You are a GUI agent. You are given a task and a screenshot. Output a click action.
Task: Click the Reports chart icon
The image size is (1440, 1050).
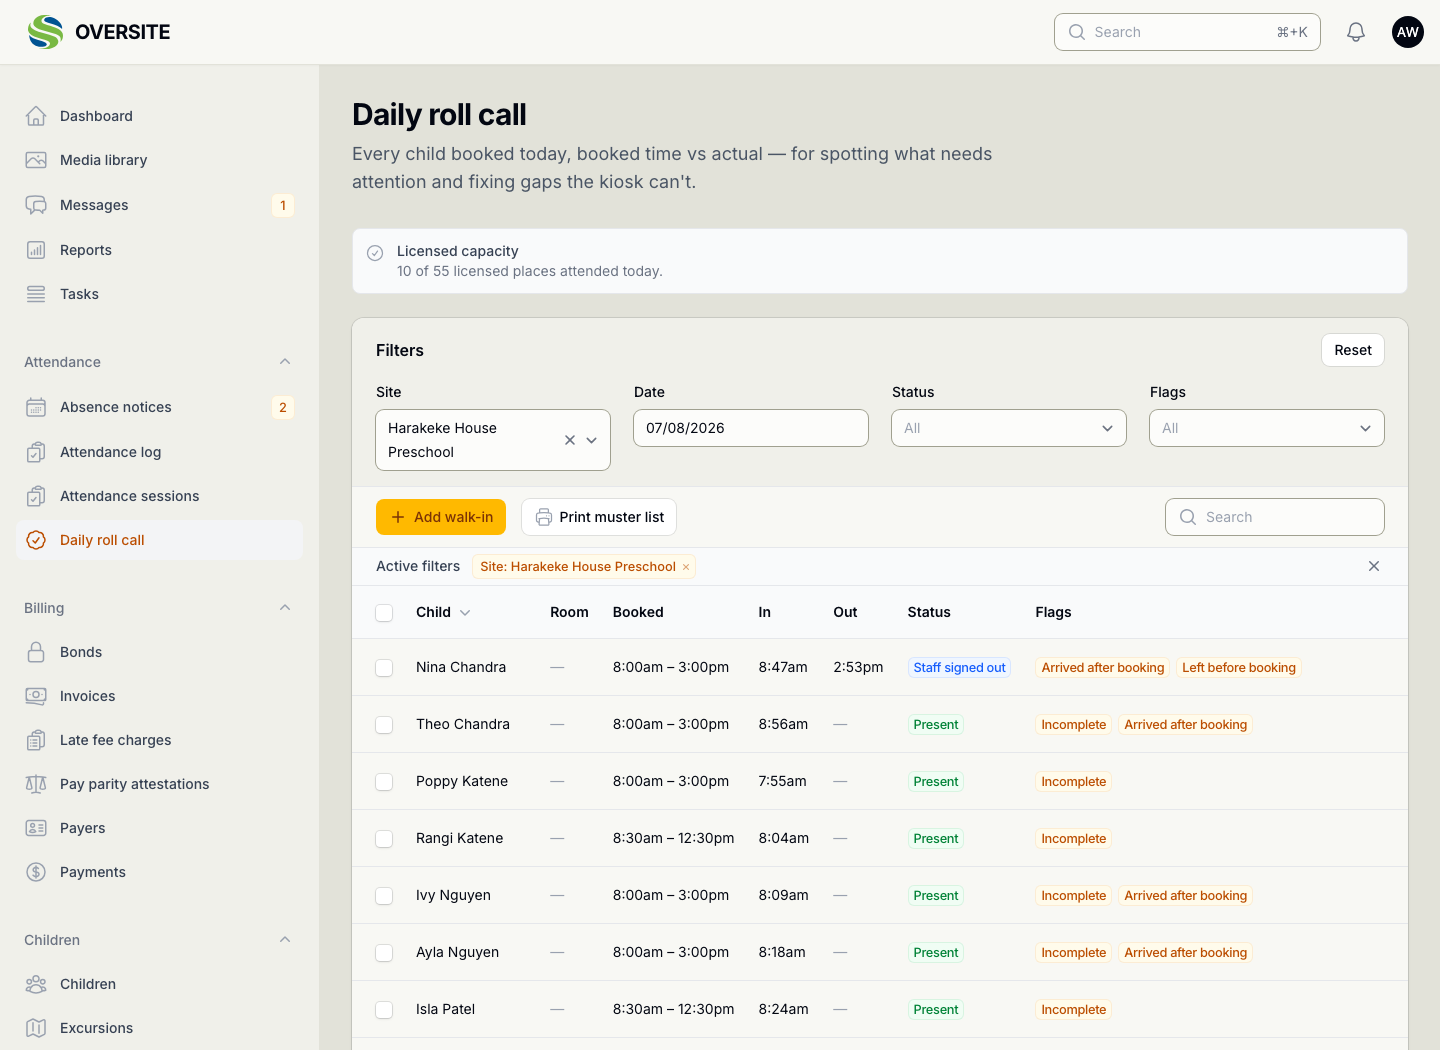pyautogui.click(x=36, y=250)
